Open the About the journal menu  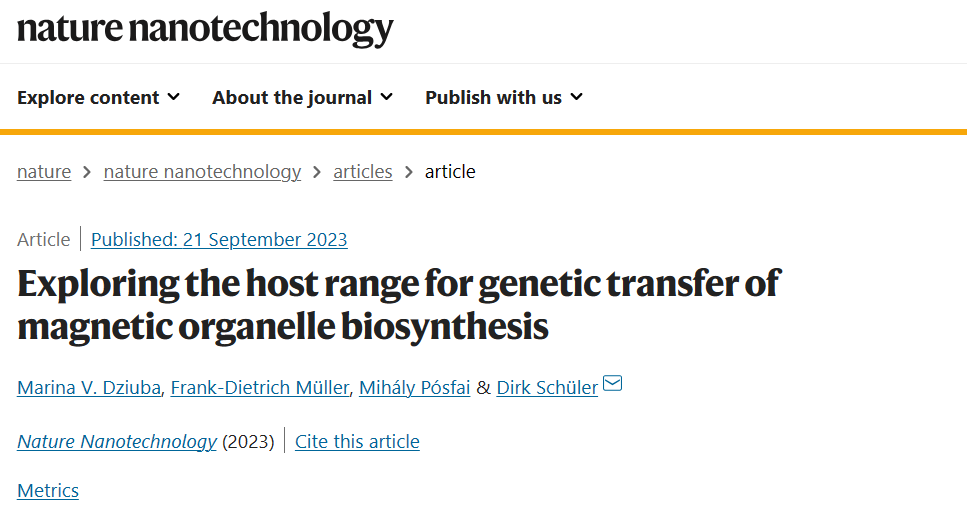(x=303, y=97)
